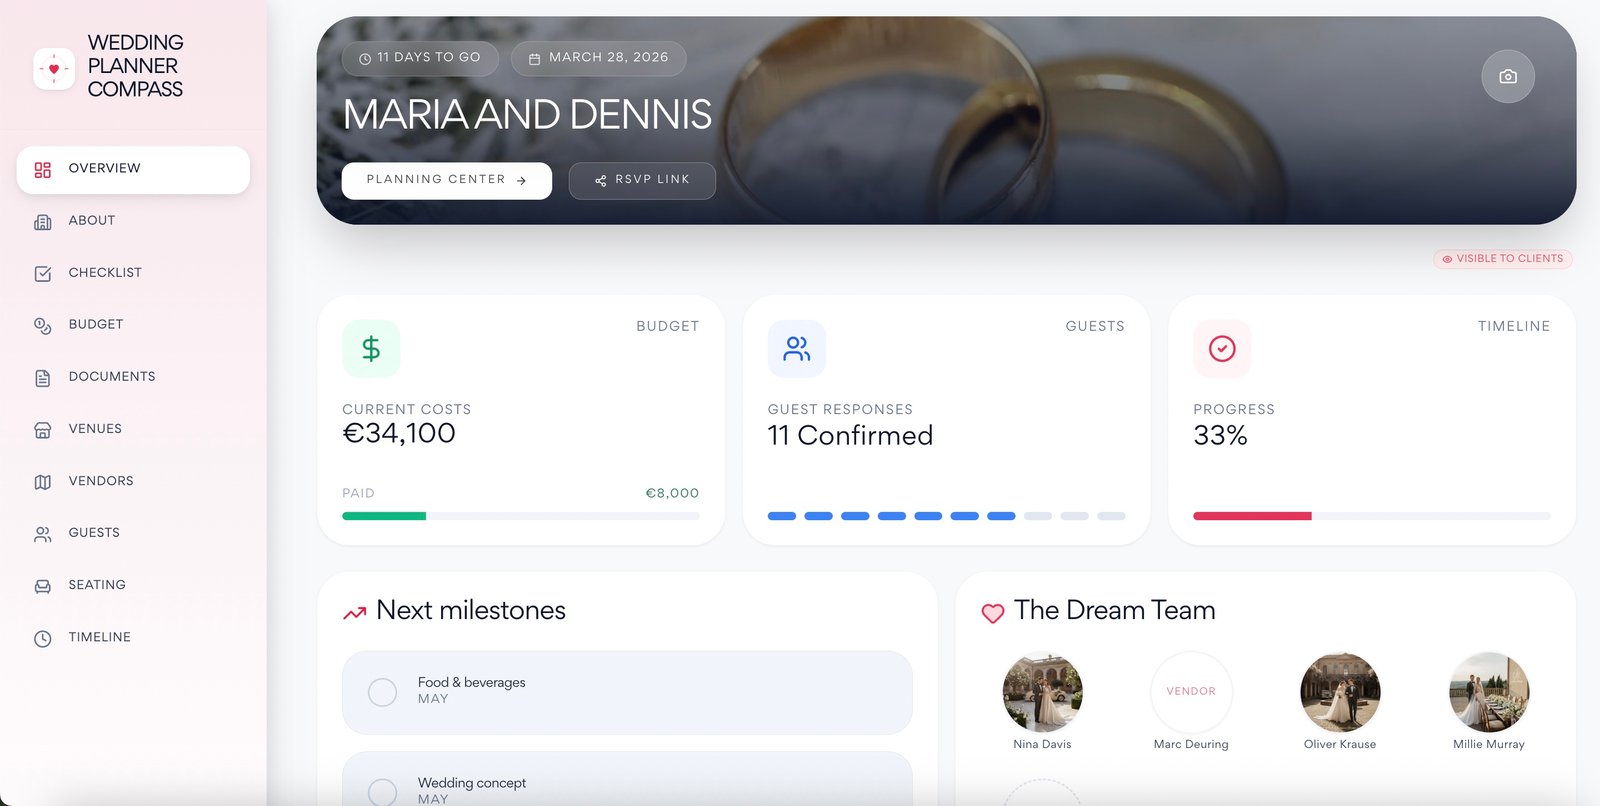Image resolution: width=1600 pixels, height=806 pixels.
Task: Open Oliver Krause team member photo
Action: pos(1340,692)
